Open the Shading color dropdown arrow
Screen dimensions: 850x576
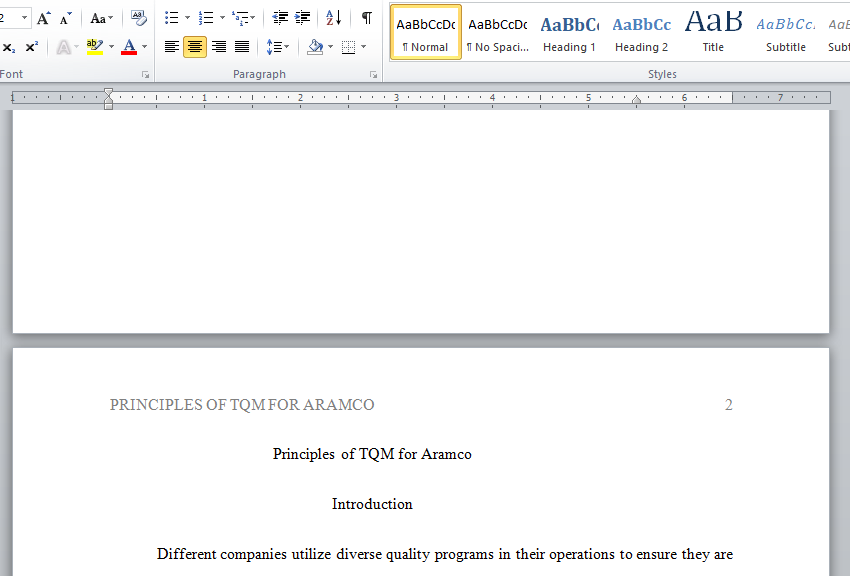point(331,48)
